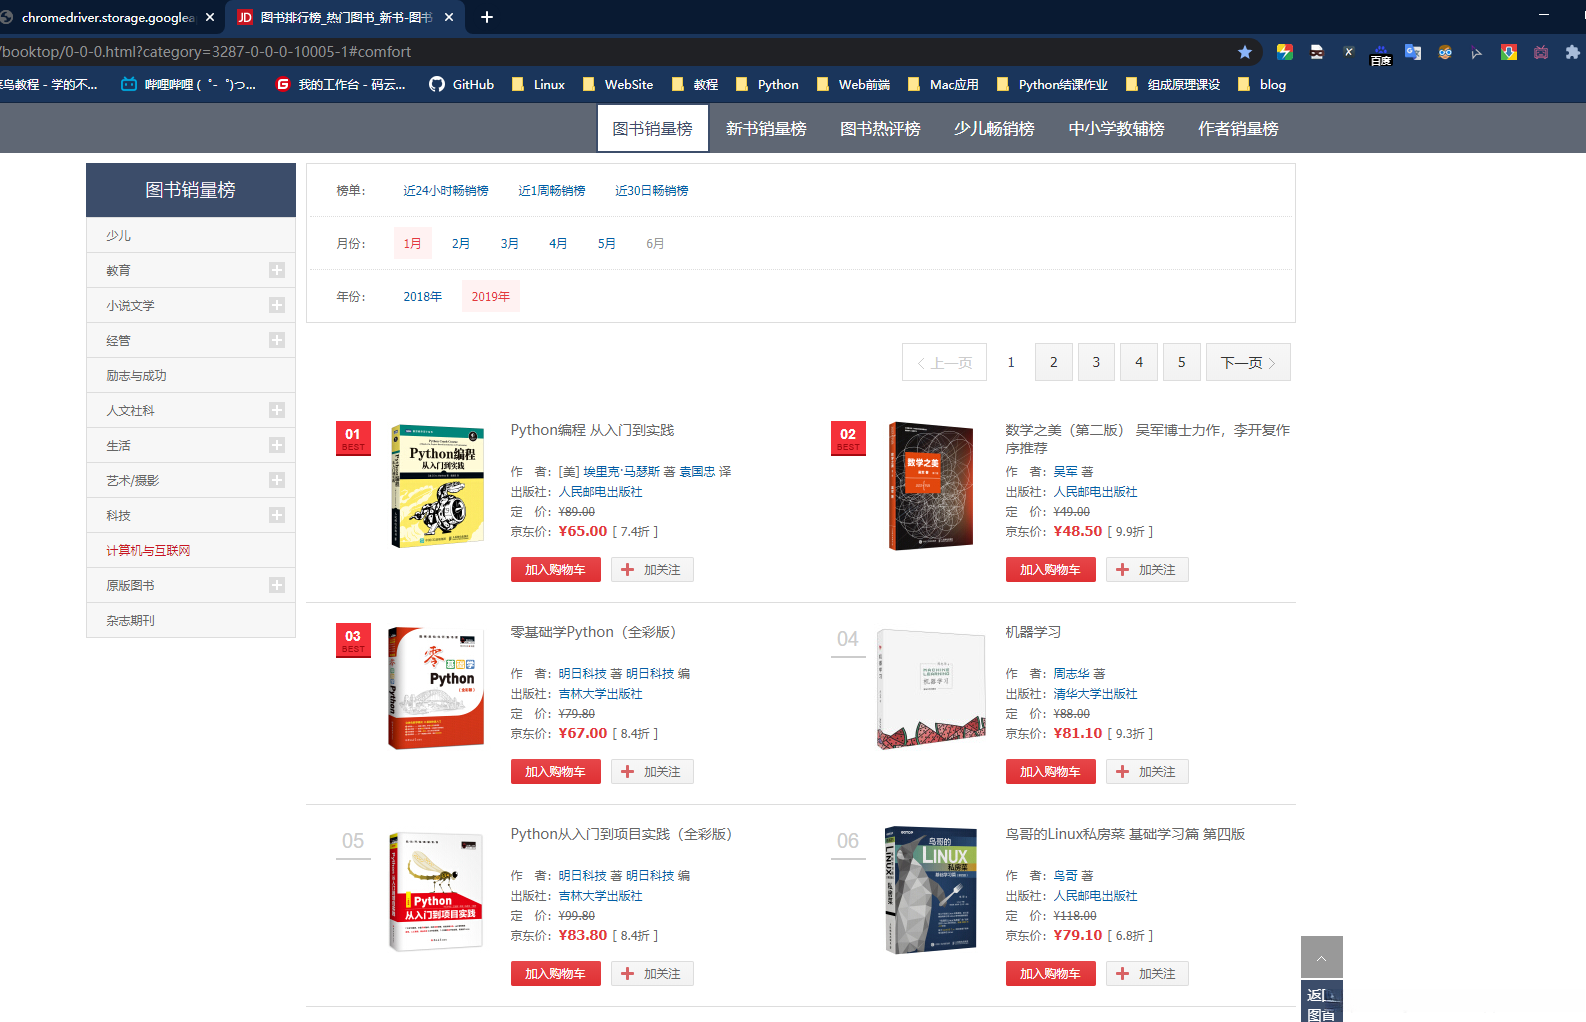Expand the 小说文学 category
The image size is (1586, 1022).
tap(277, 305)
